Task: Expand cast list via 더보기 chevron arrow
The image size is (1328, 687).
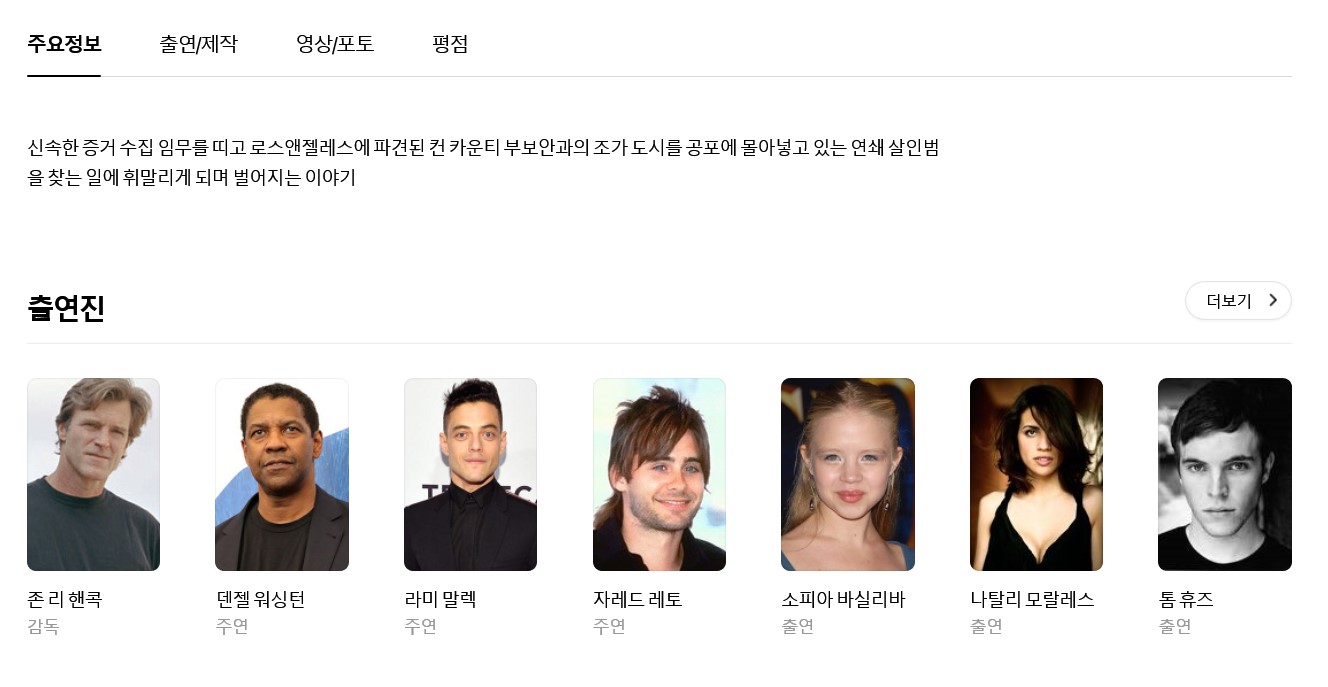Action: (x=1273, y=300)
